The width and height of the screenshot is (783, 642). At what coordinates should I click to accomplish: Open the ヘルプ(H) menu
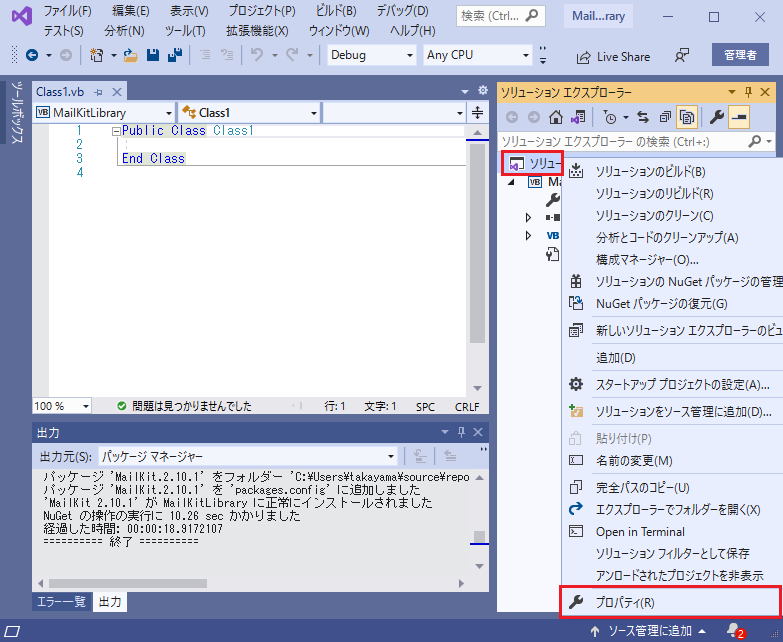[412, 31]
